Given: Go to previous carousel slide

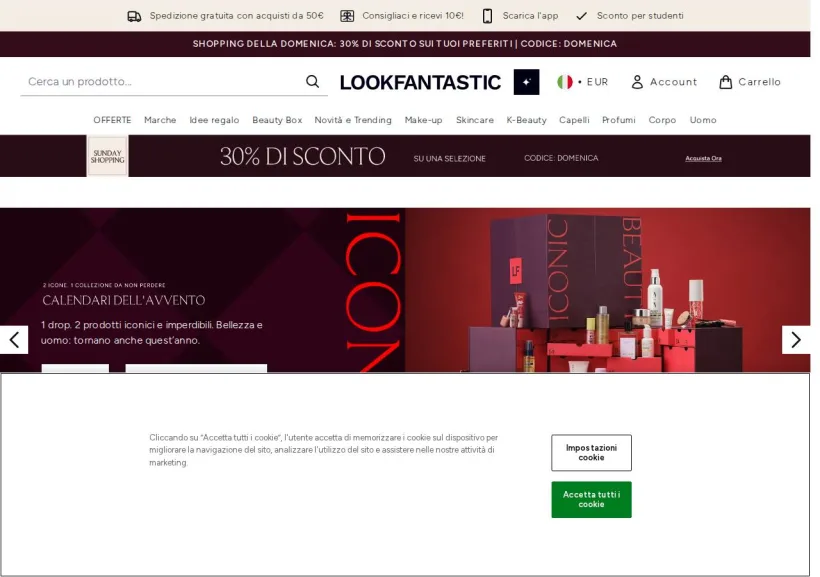Looking at the screenshot, I should pos(14,340).
